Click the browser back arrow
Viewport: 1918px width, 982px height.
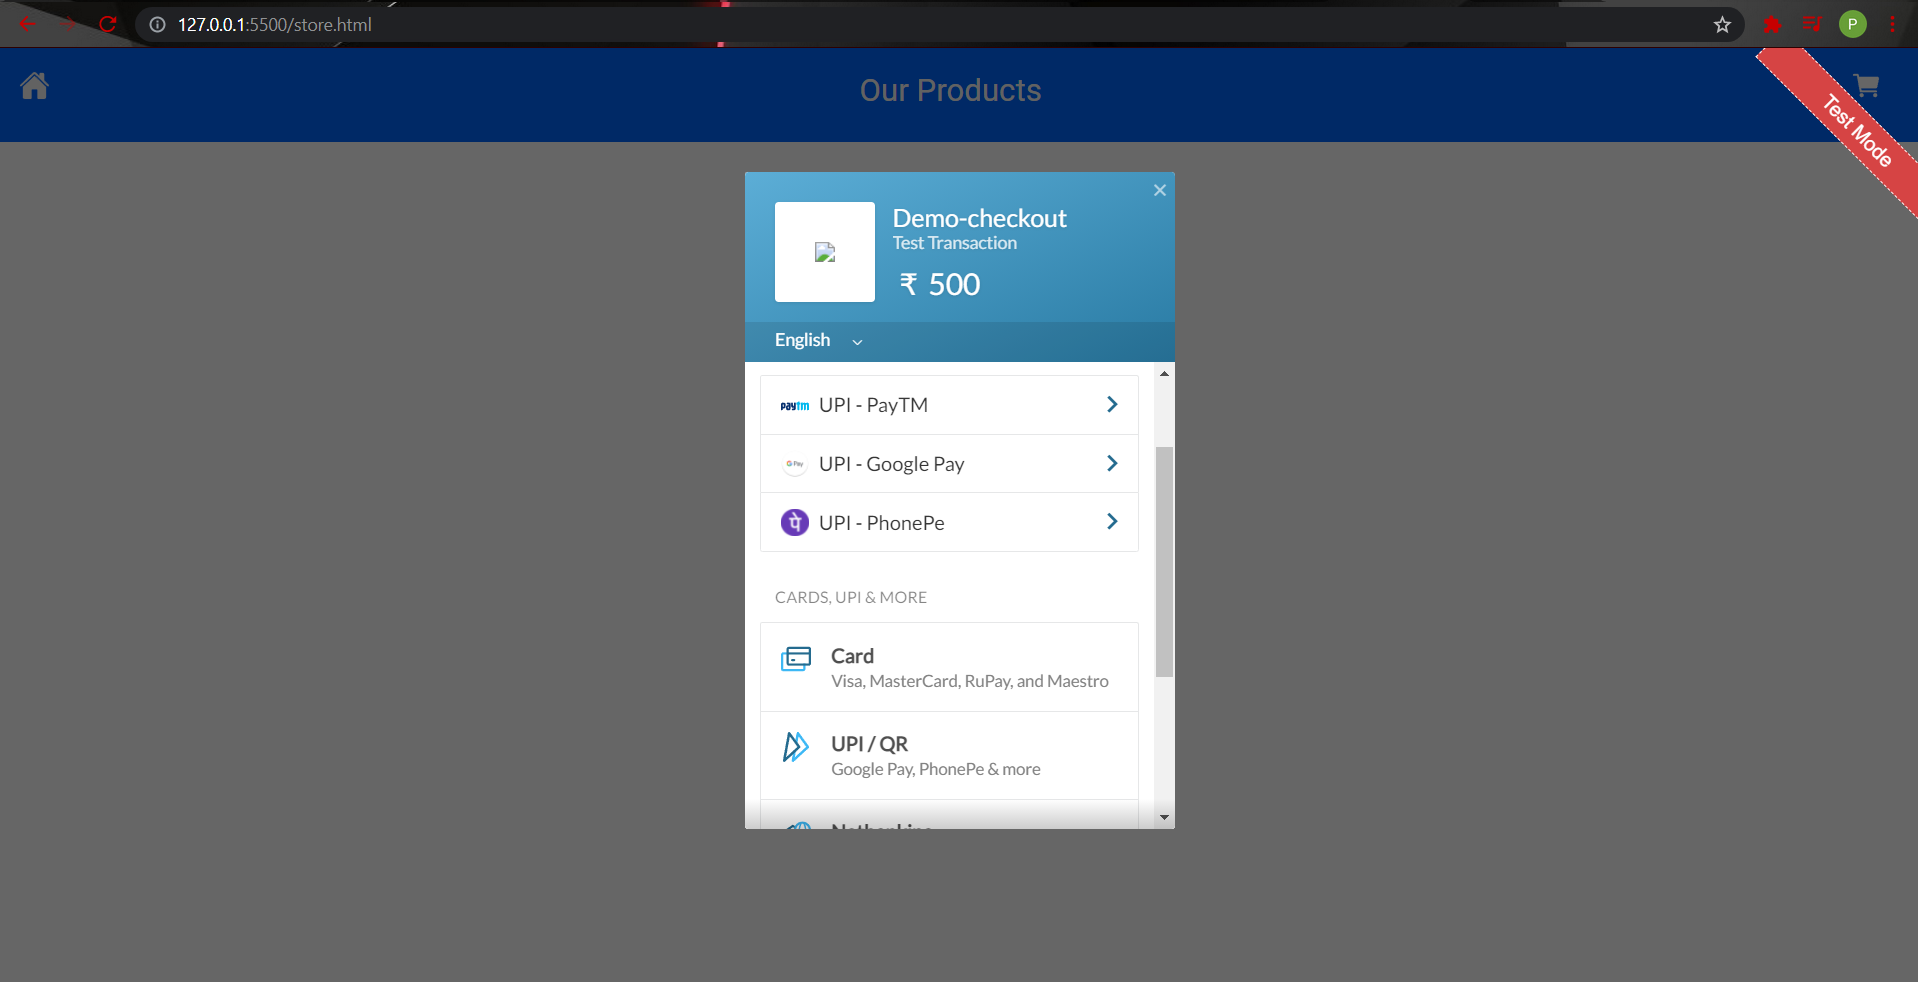[x=26, y=24]
